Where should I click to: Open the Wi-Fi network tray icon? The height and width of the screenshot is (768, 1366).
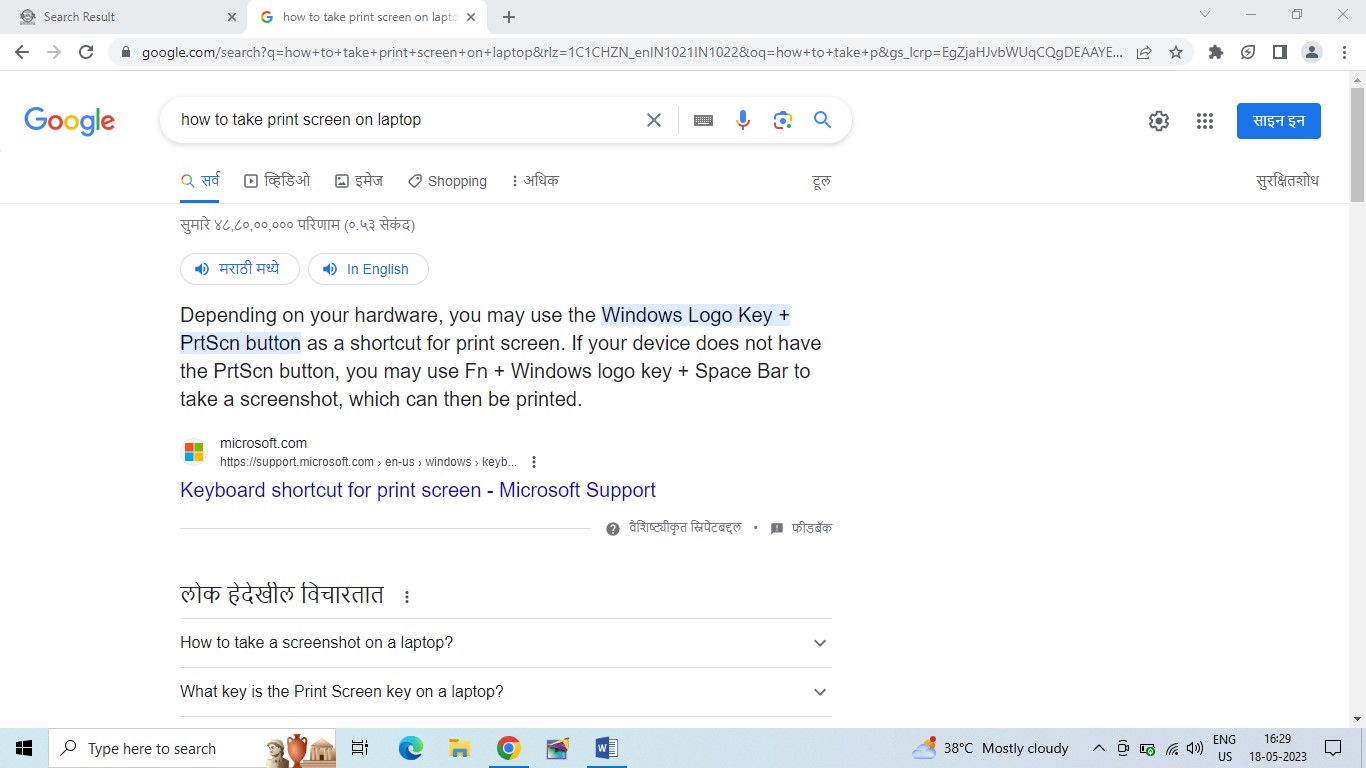point(1172,748)
